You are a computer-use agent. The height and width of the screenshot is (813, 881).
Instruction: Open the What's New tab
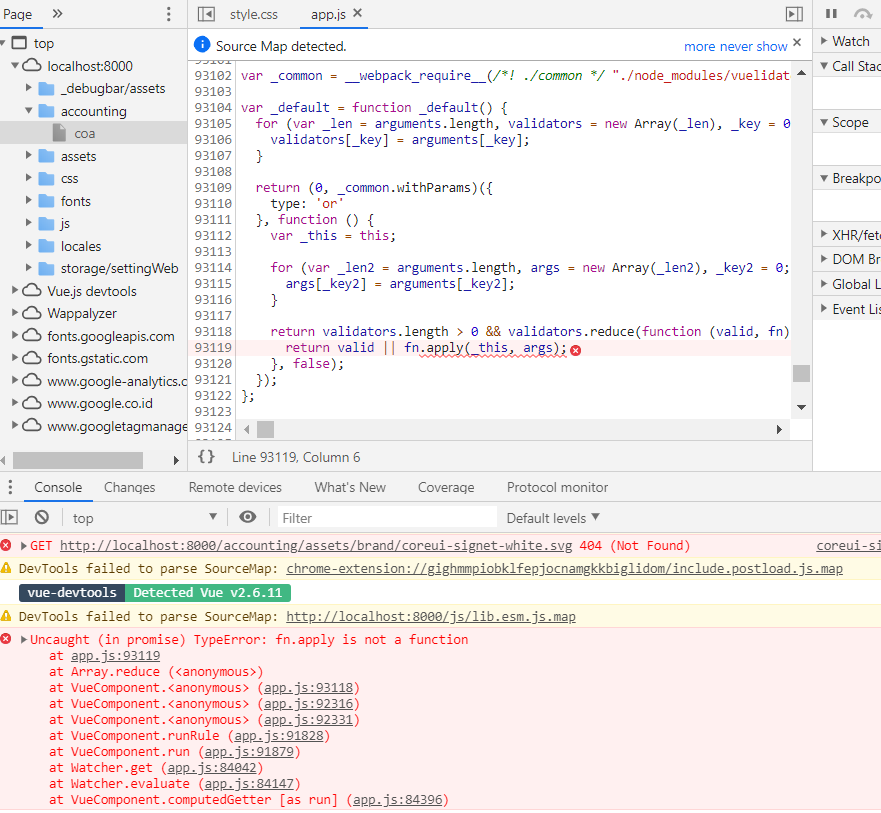[x=350, y=487]
